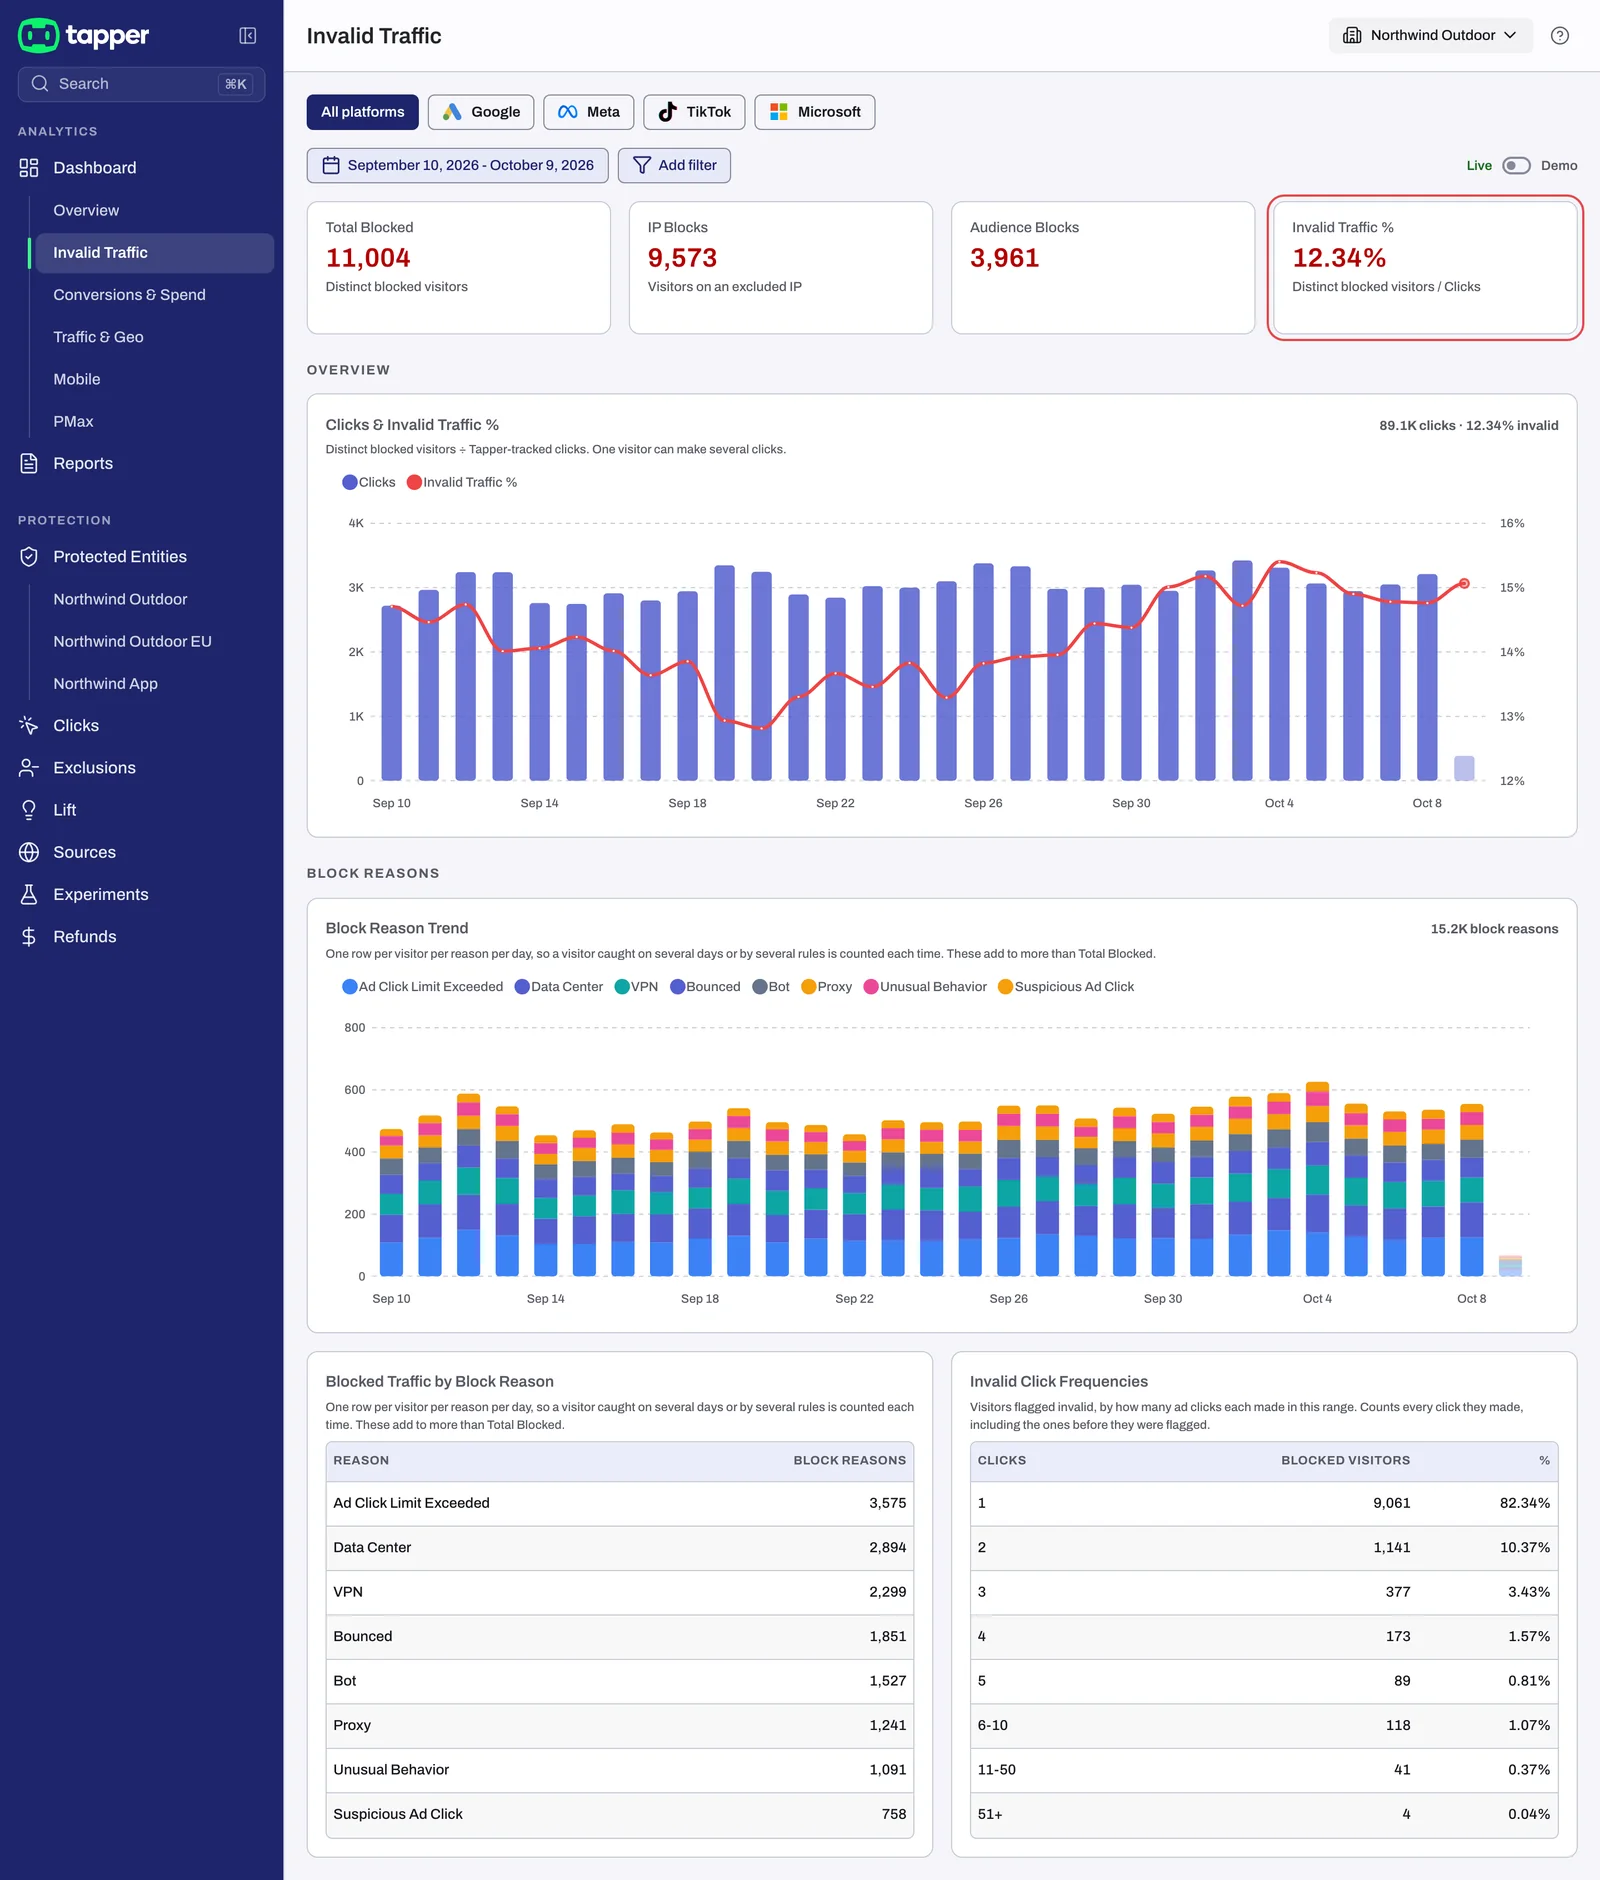This screenshot has width=1600, height=1880.
Task: Toggle the Clicks legend series
Action: click(x=369, y=483)
